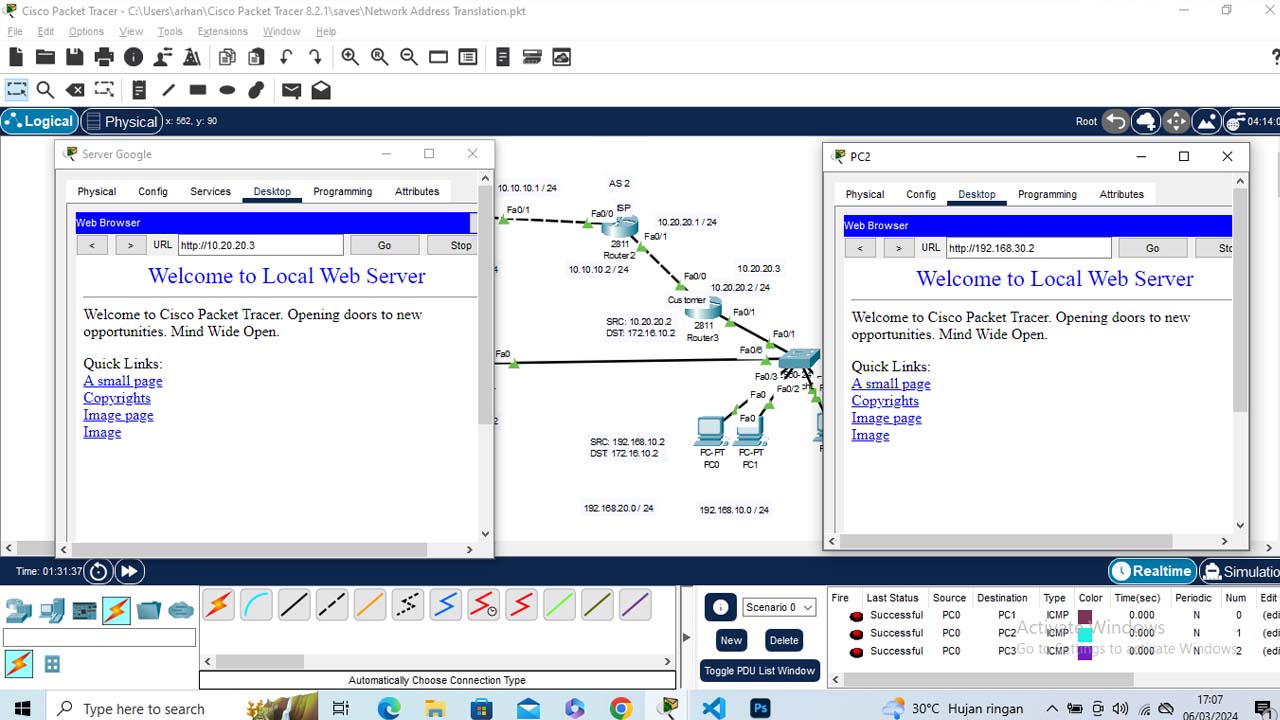1280x720 pixels.
Task: Print the workspace using the printer icon
Action: click(x=103, y=57)
